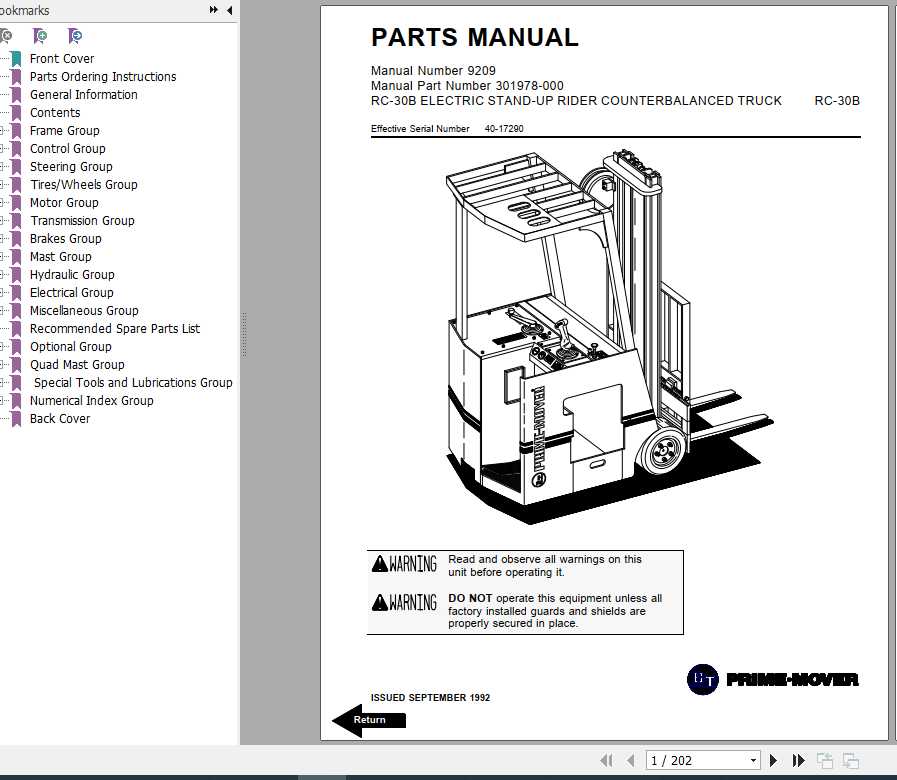
Task: Open the Electrical Group bookmark
Action: (71, 292)
